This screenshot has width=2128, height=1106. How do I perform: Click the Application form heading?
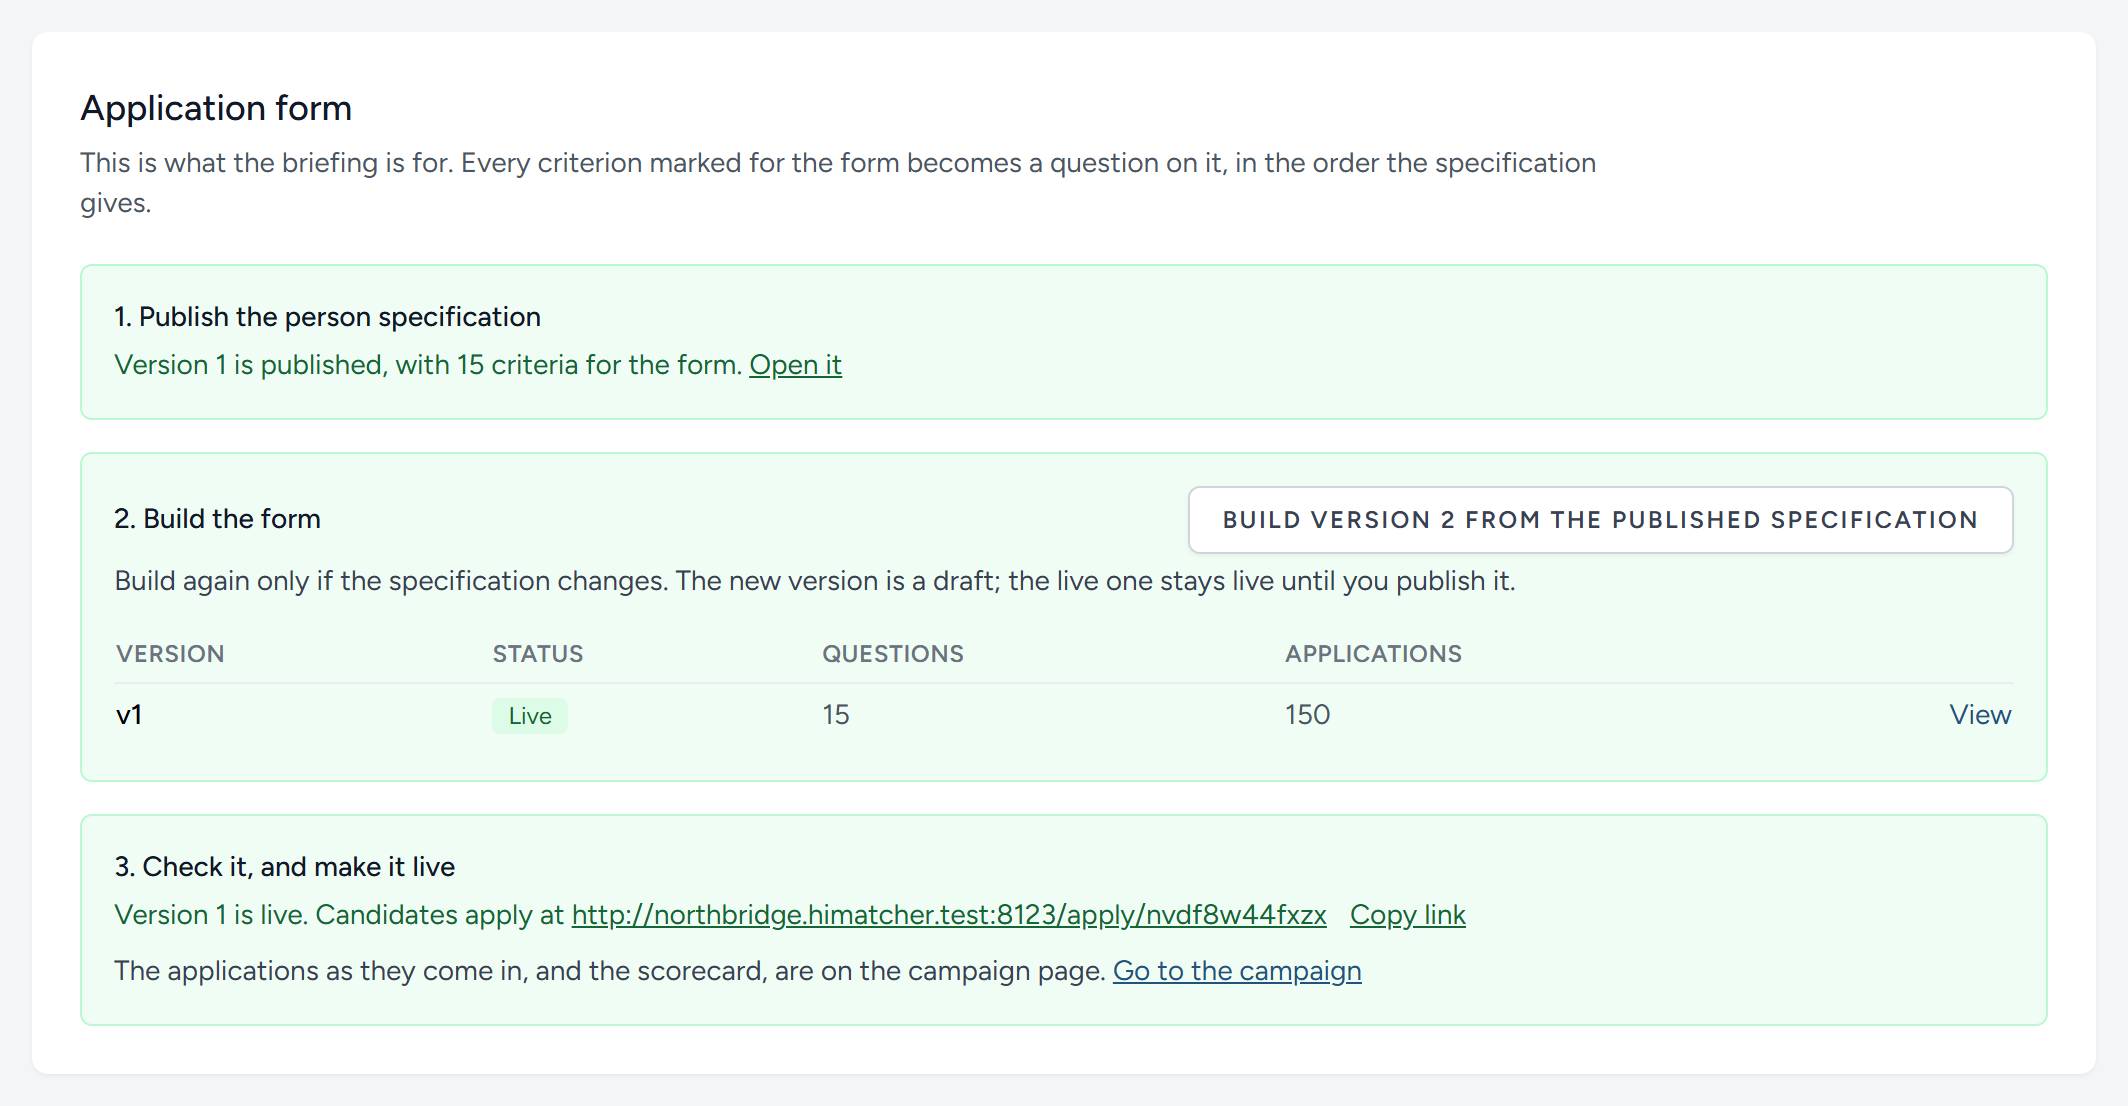pos(216,108)
